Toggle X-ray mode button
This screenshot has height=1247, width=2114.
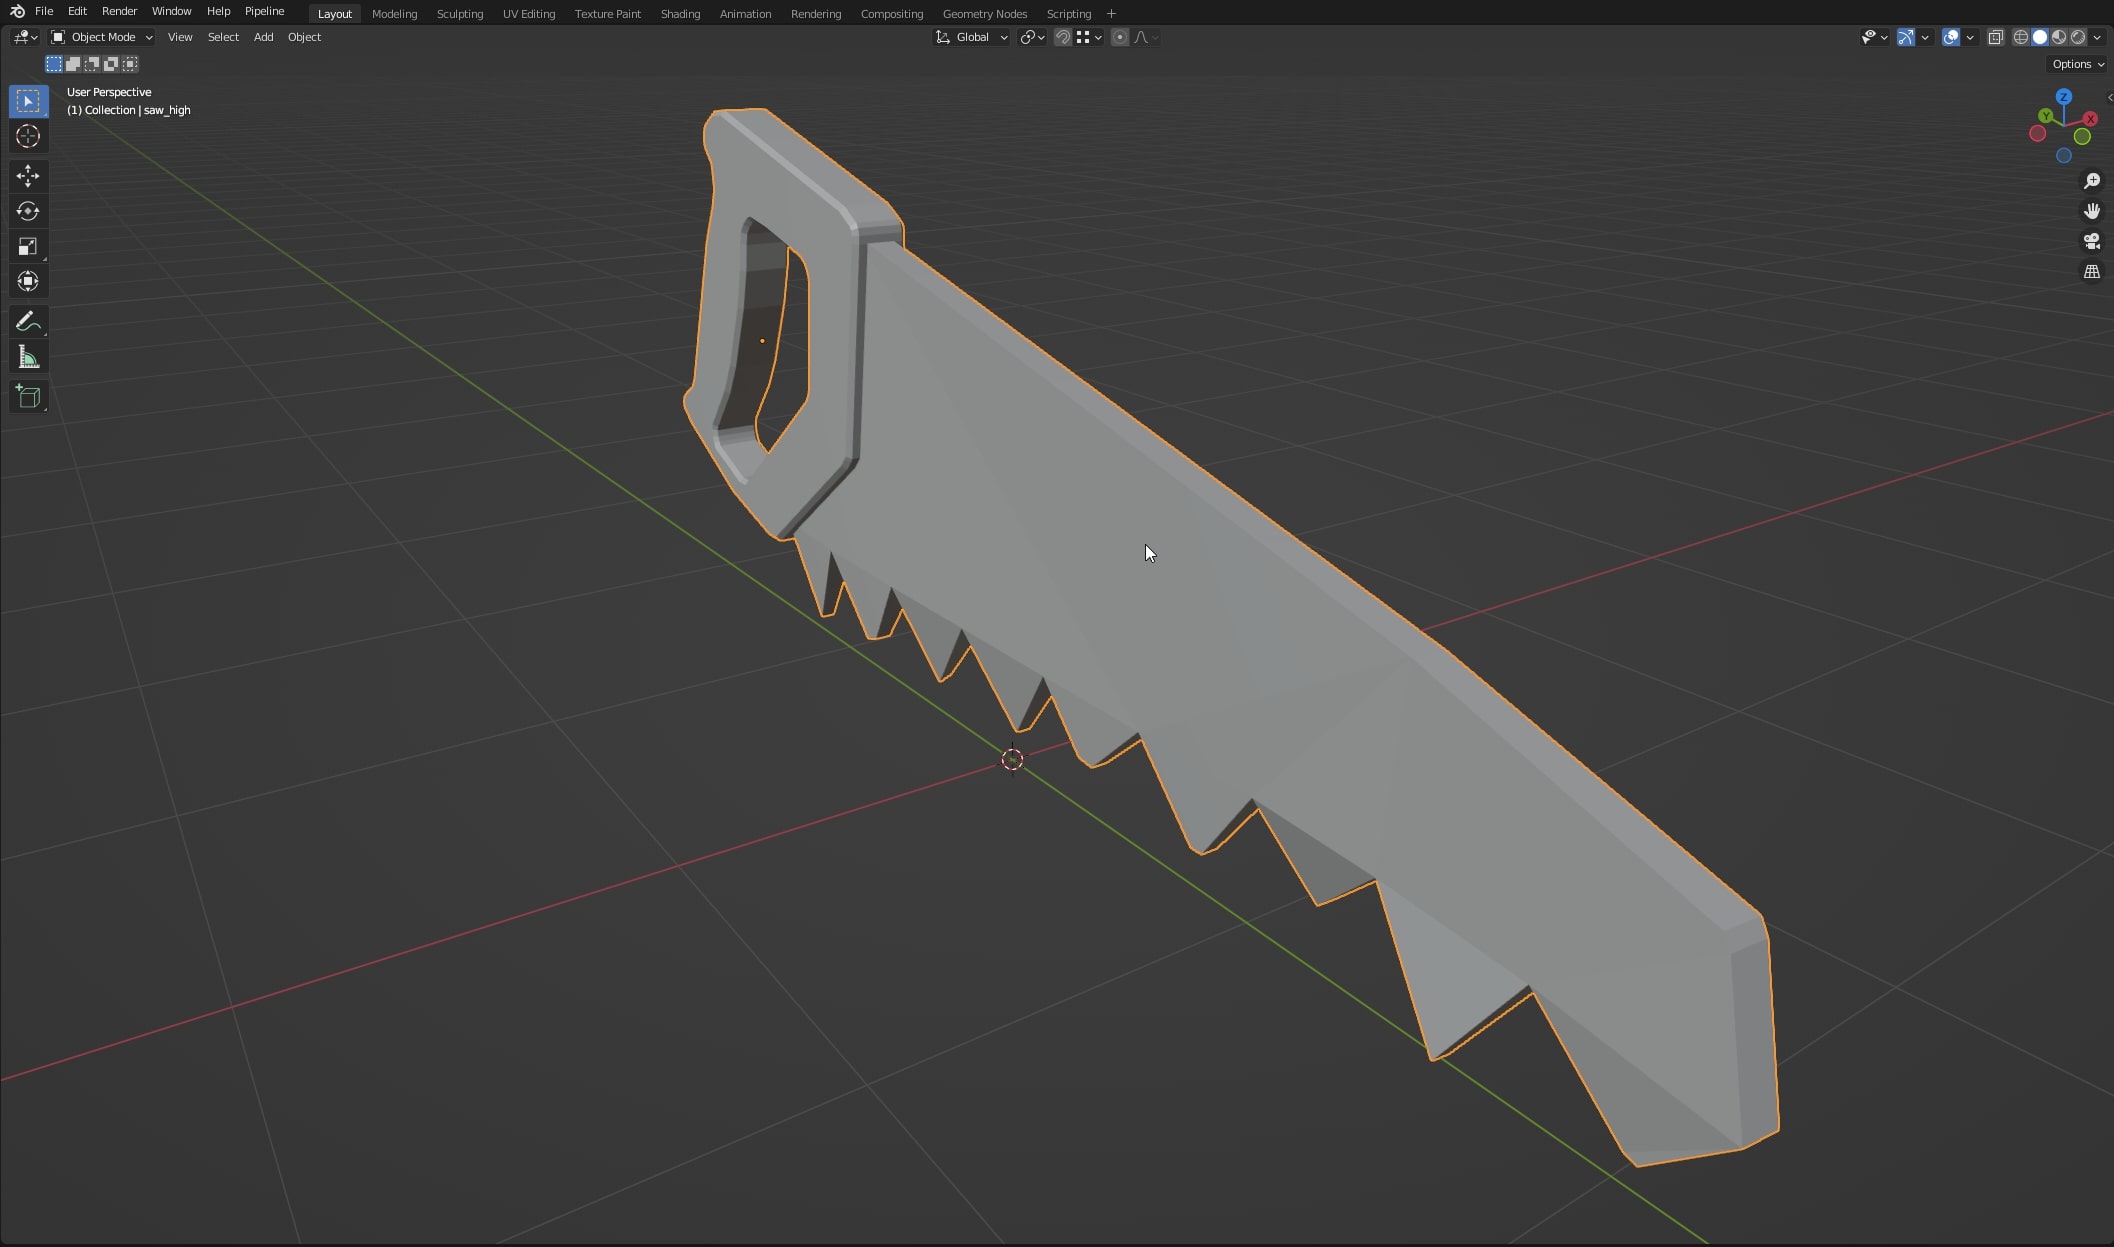1995,37
